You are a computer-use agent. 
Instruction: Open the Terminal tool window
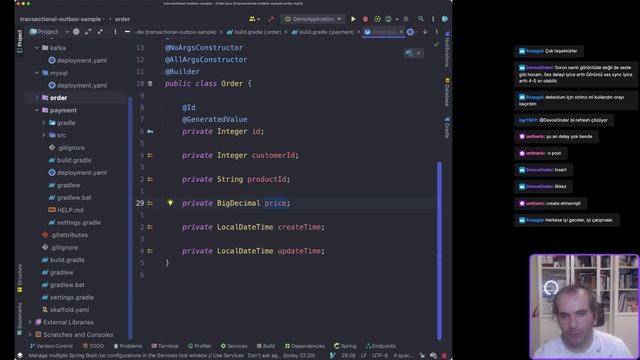165,346
